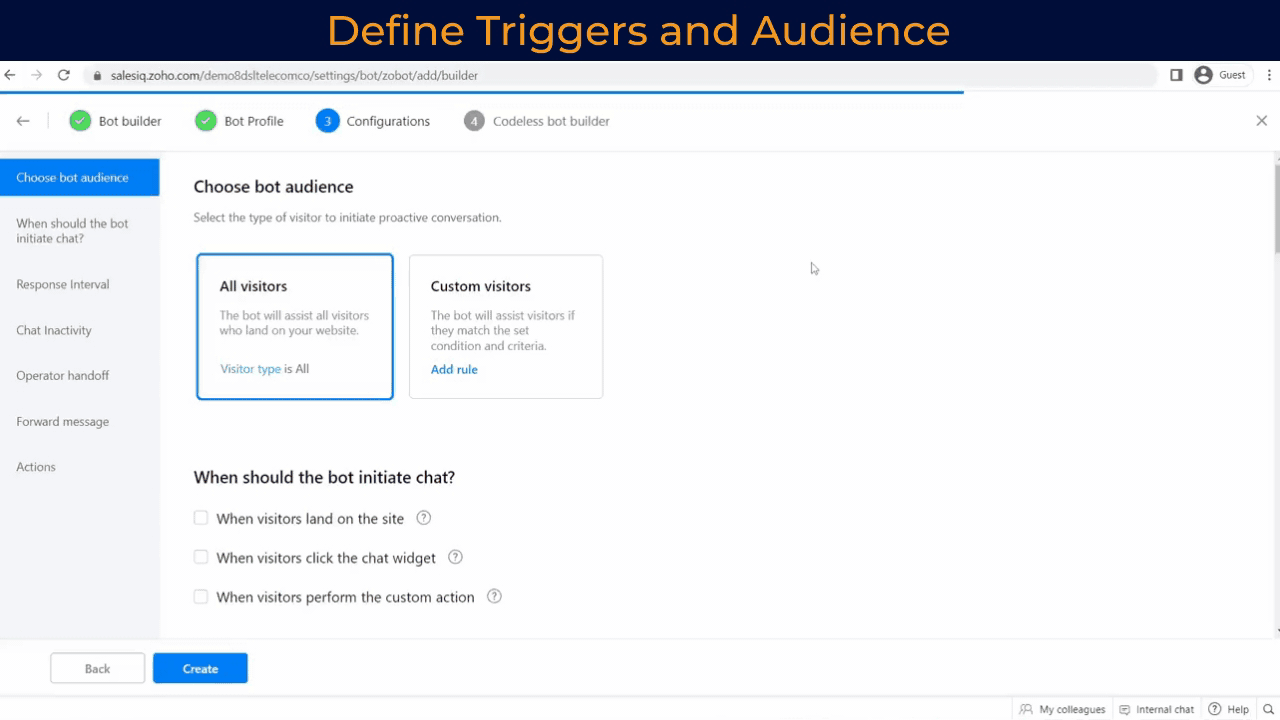
Task: Click the Add rule link under Custom visitors
Action: 454,369
